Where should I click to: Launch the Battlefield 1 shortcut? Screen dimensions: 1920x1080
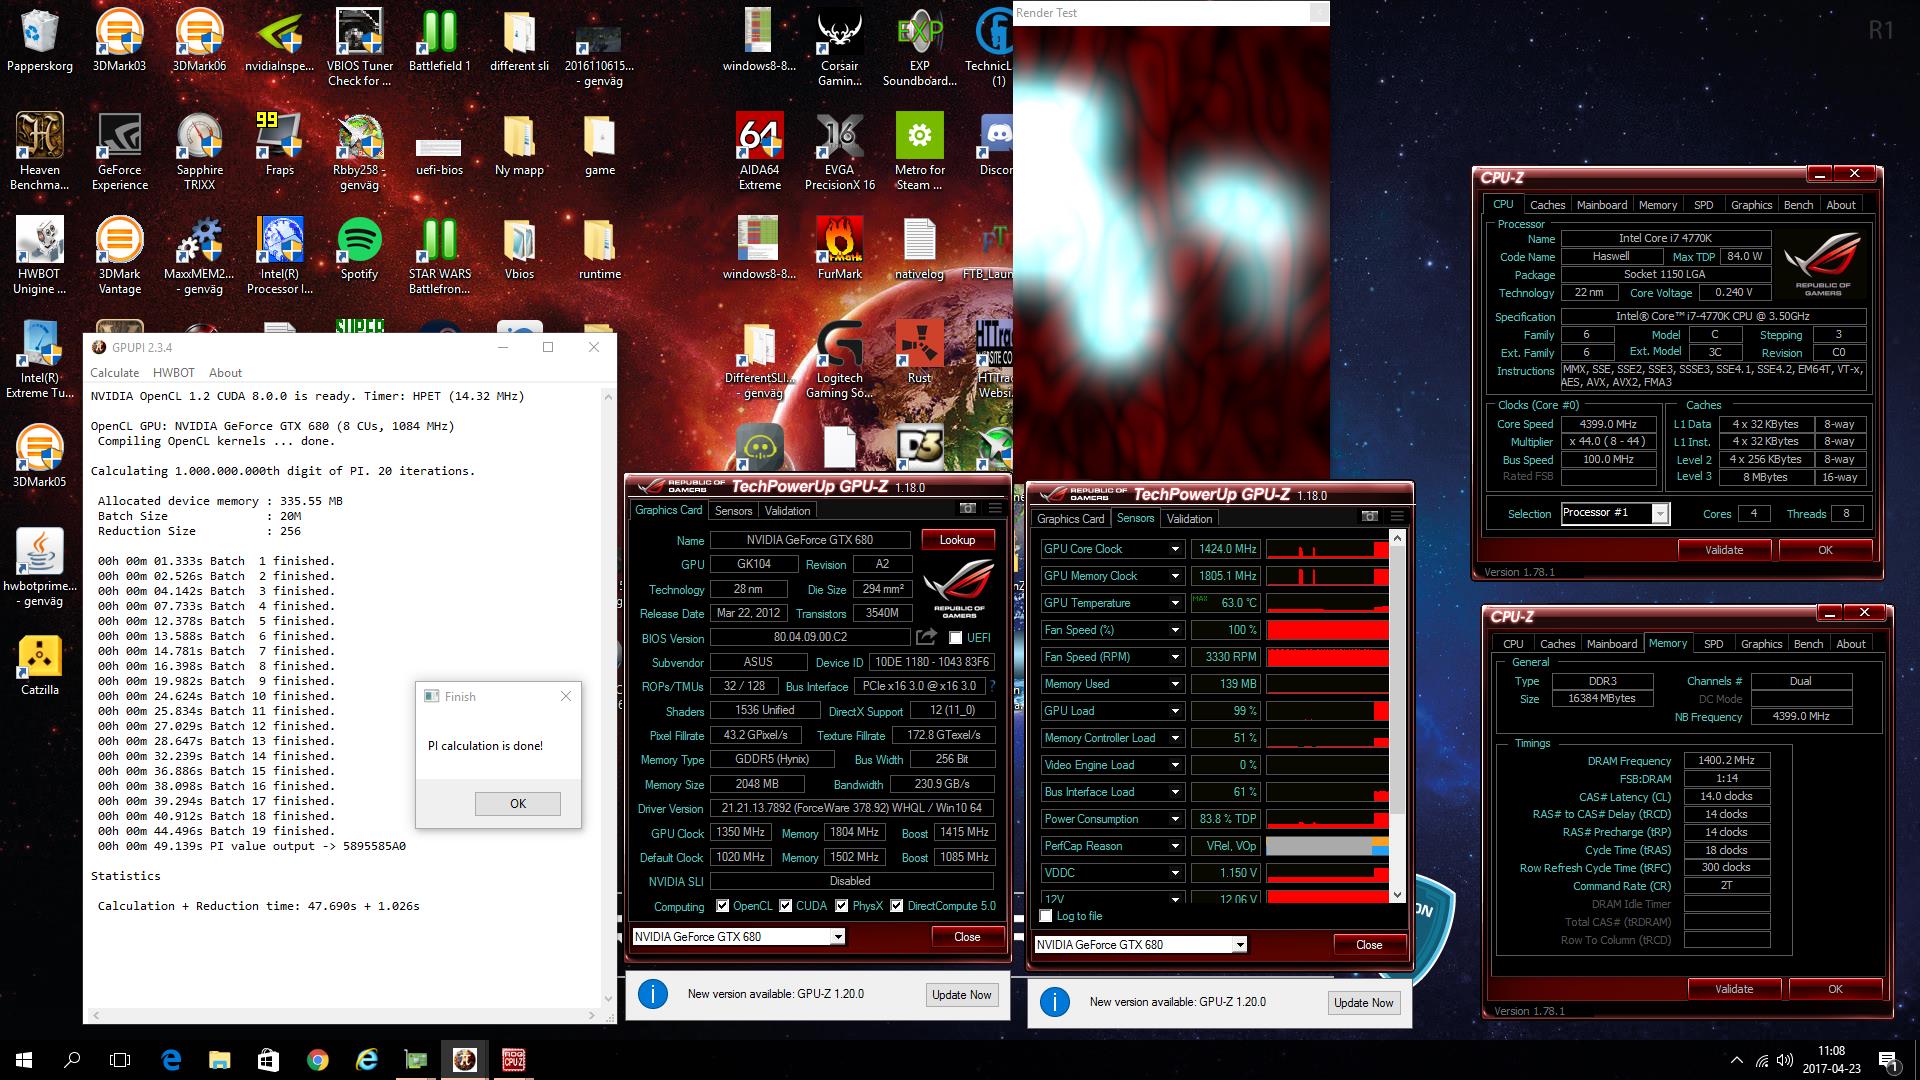click(439, 40)
